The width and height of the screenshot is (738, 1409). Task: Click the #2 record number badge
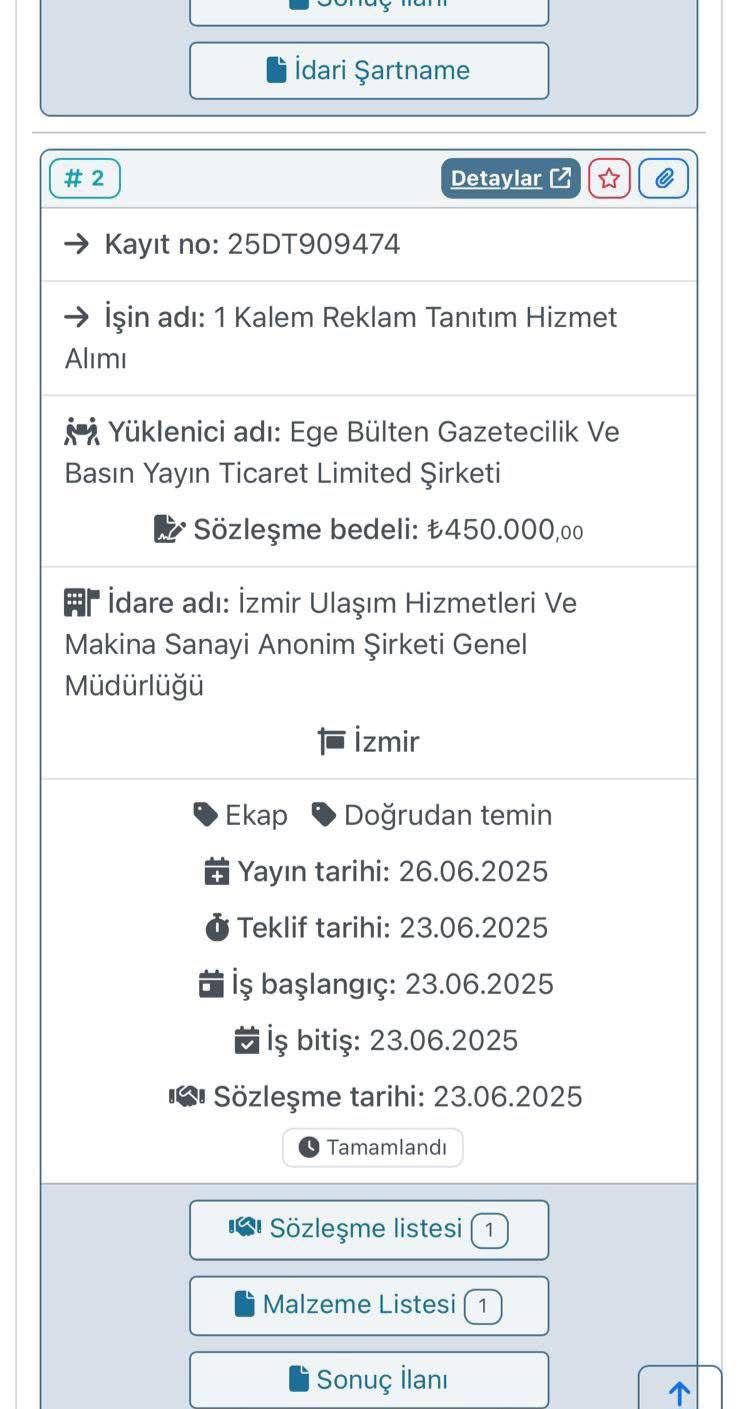pos(85,179)
